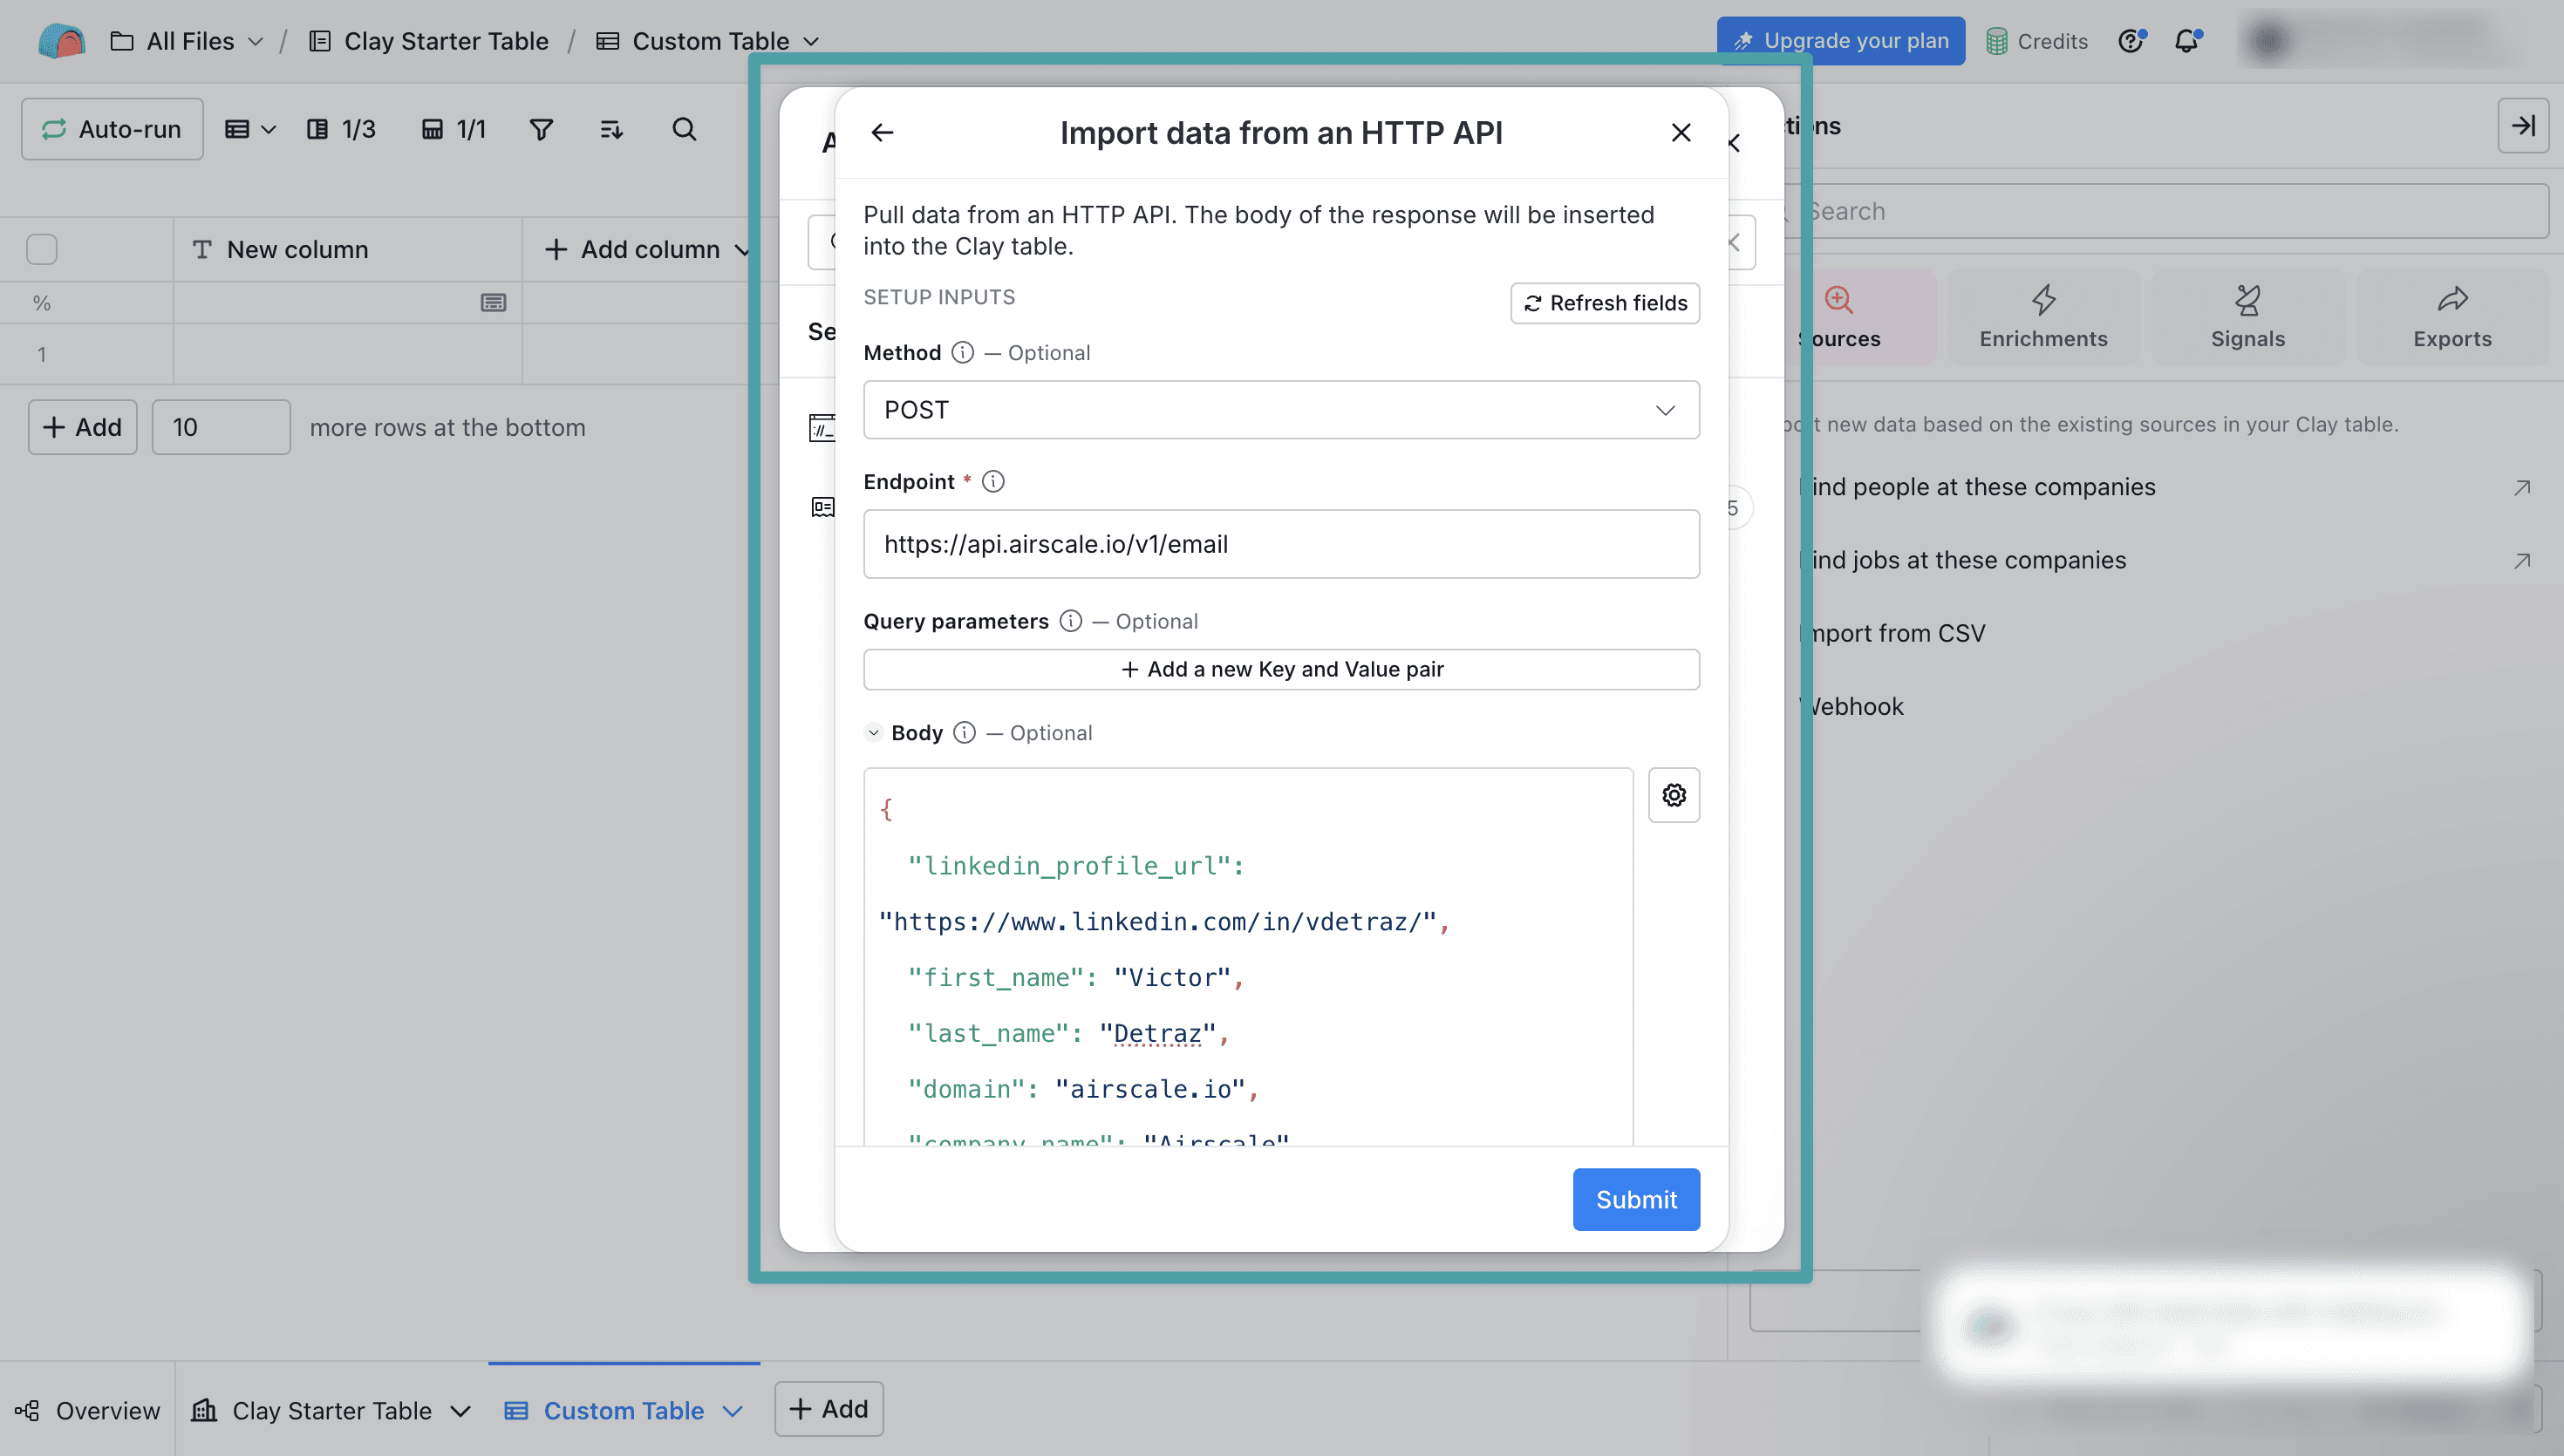Screen dimensions: 2564x1456
Task: Click the sort icon in toolbar
Action: coord(611,129)
